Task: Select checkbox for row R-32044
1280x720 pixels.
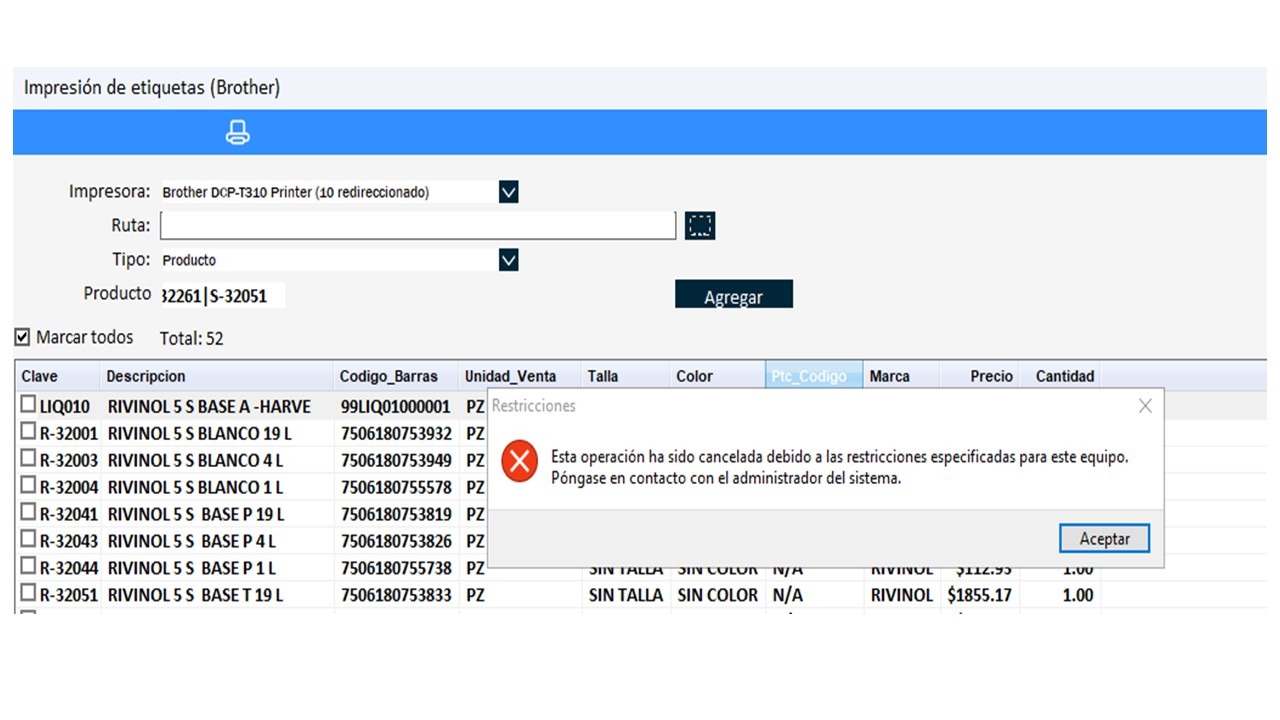Action: point(29,566)
